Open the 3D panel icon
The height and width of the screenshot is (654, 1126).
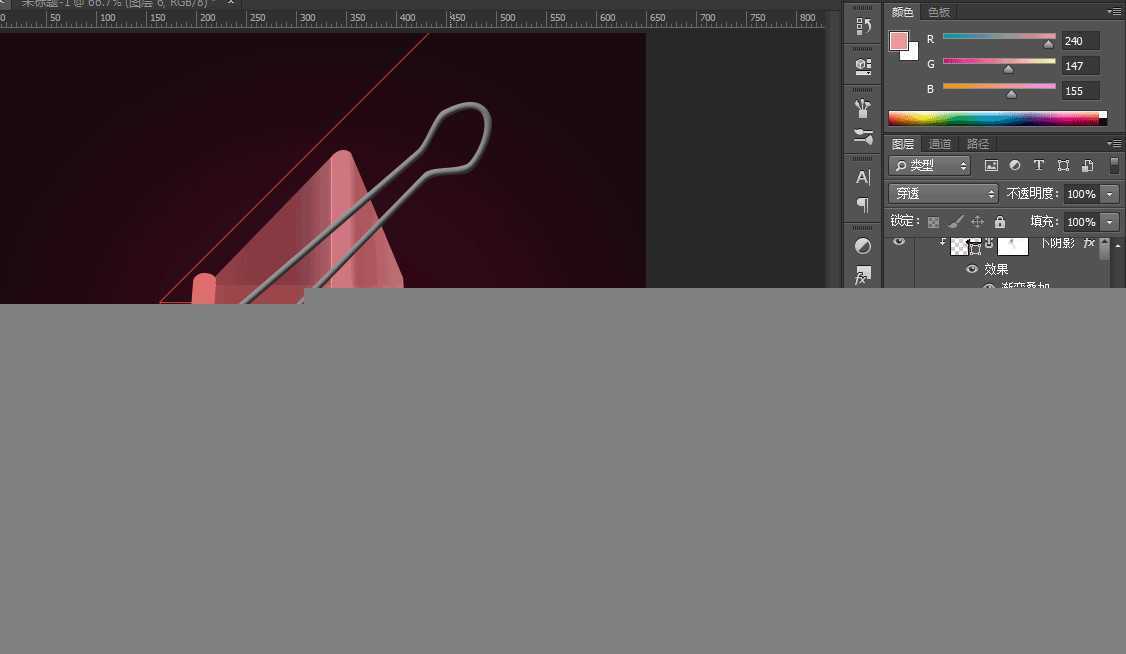(x=863, y=66)
